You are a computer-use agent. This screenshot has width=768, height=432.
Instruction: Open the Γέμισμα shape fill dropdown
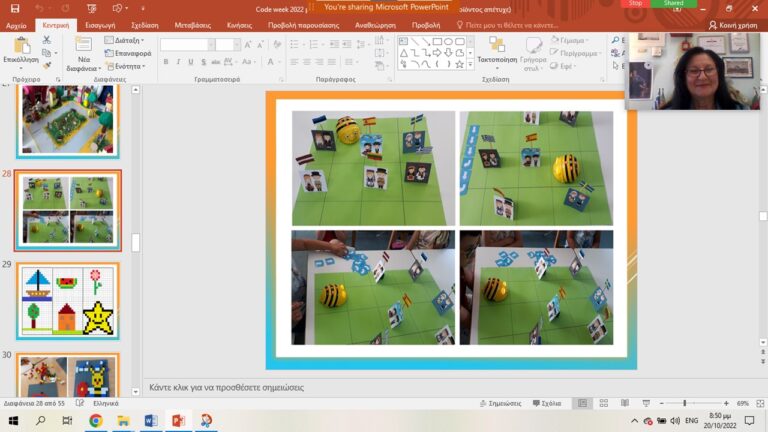tap(573, 41)
